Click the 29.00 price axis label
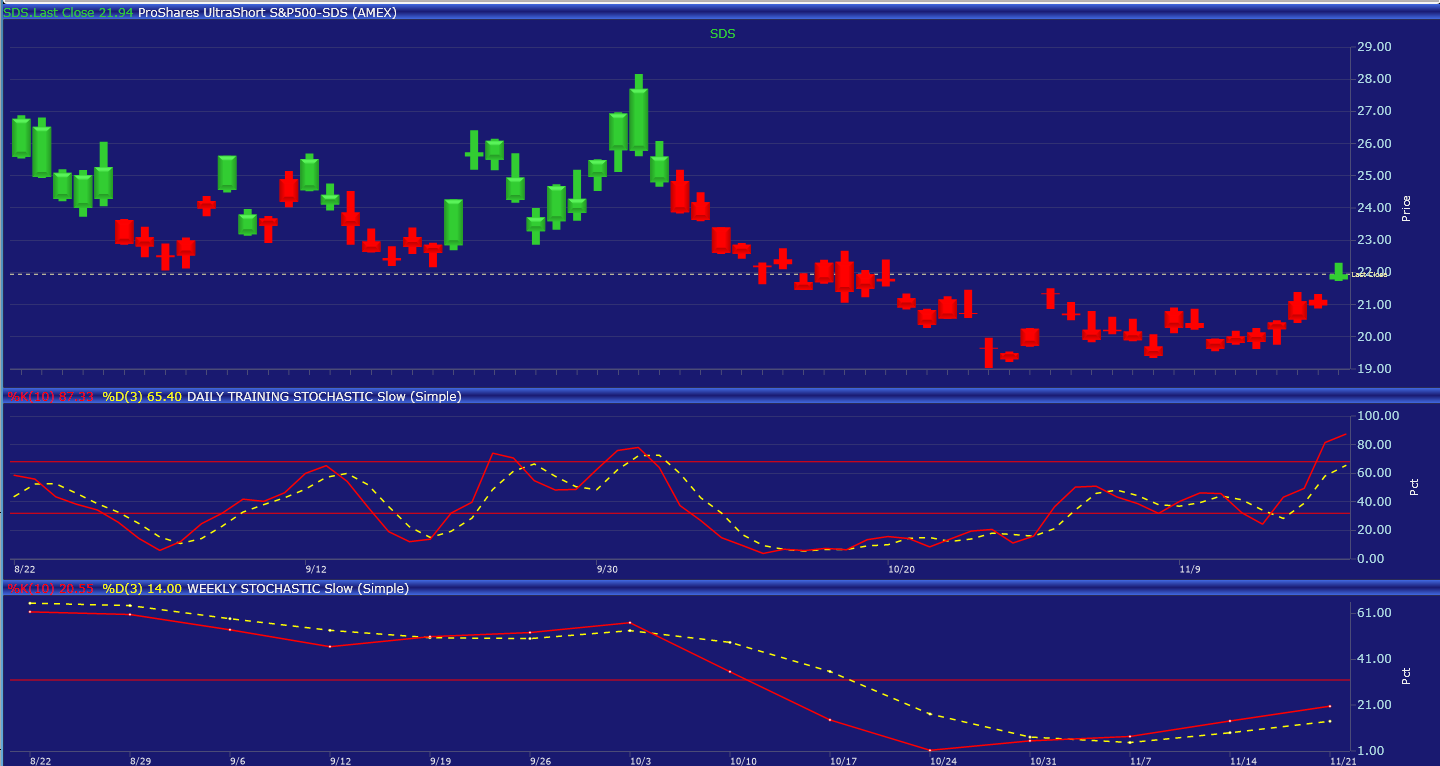This screenshot has height=766, width=1440. click(1374, 47)
